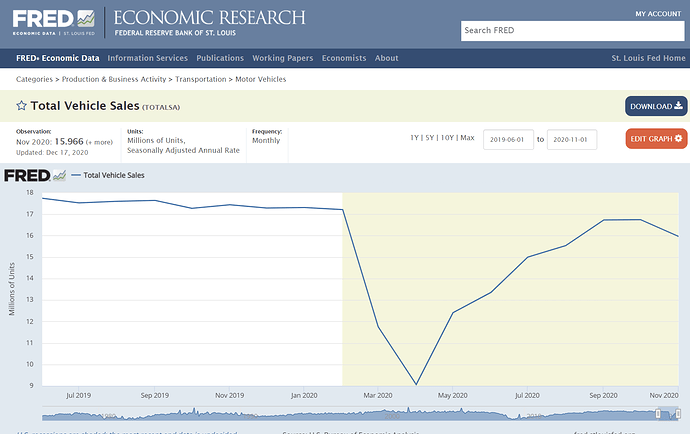The width and height of the screenshot is (690, 434).
Task: Expand the (+ more) observations link
Action: 100,142
